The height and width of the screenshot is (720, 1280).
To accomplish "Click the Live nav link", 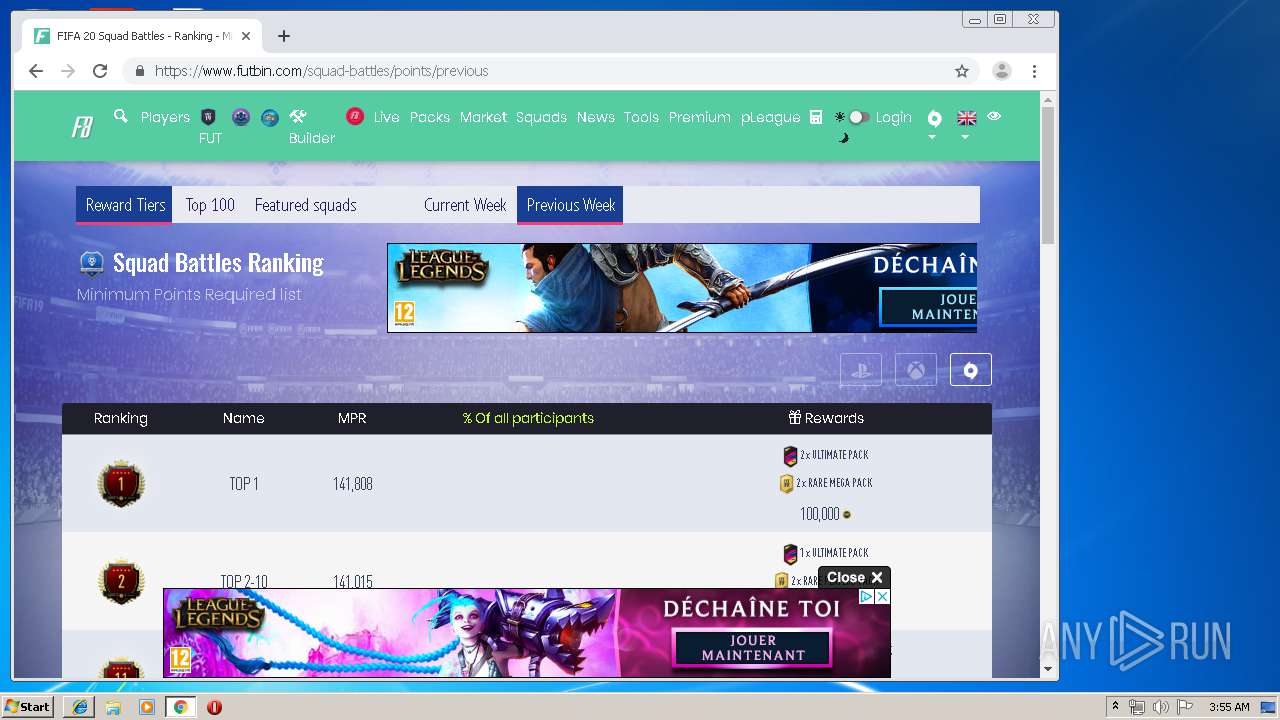I will pyautogui.click(x=387, y=117).
